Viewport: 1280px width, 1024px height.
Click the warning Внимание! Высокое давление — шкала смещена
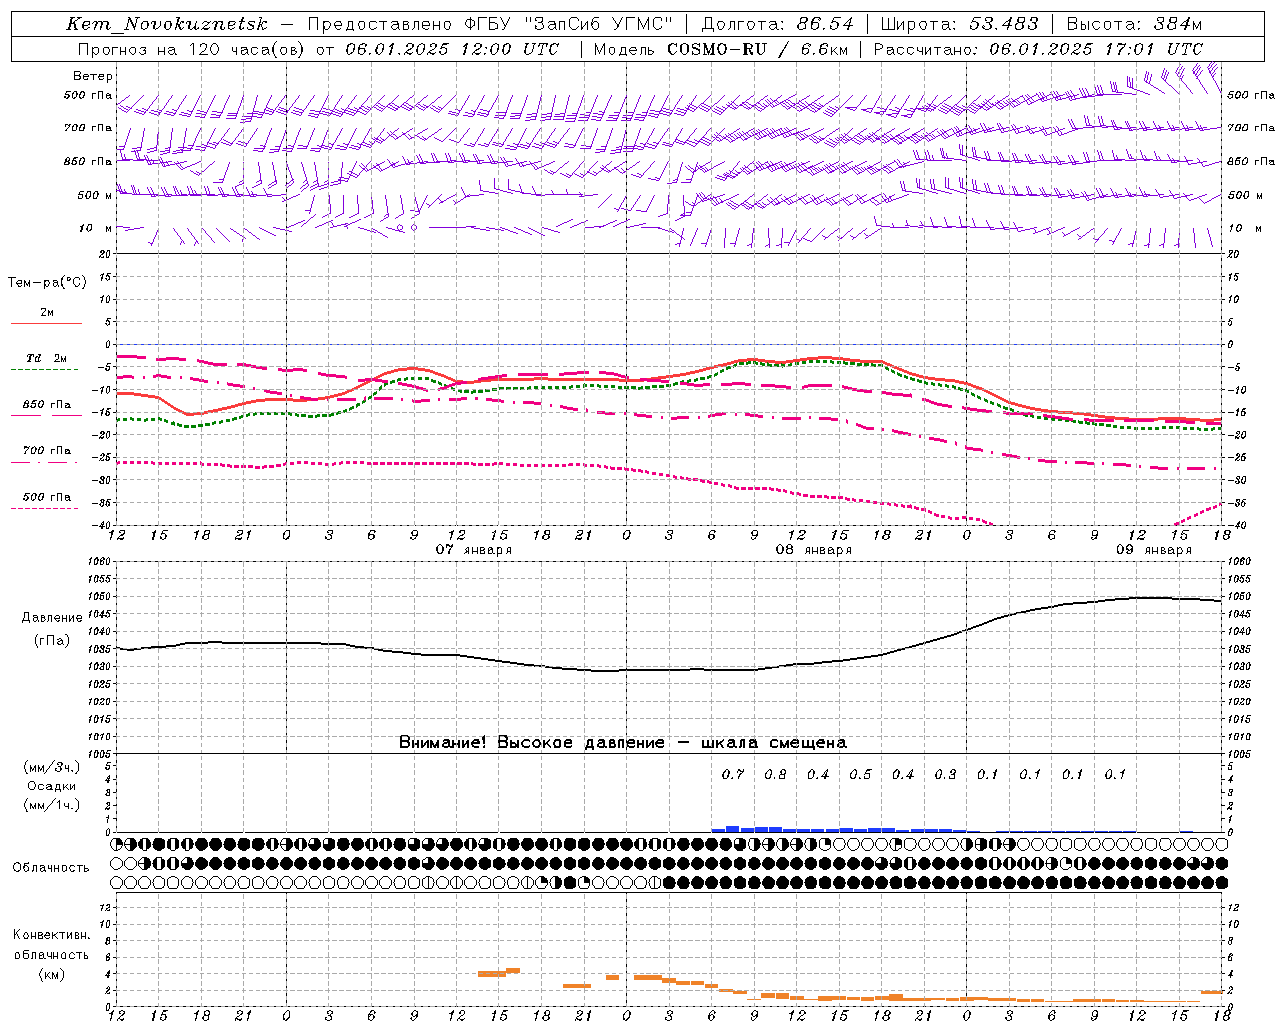pyautogui.click(x=623, y=743)
